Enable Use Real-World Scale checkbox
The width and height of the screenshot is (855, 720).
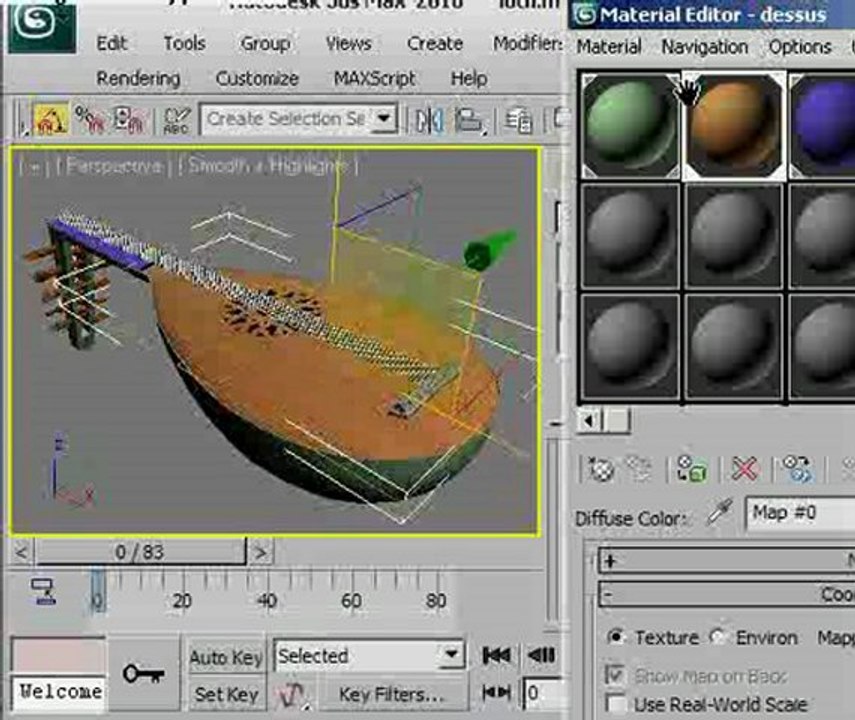616,703
